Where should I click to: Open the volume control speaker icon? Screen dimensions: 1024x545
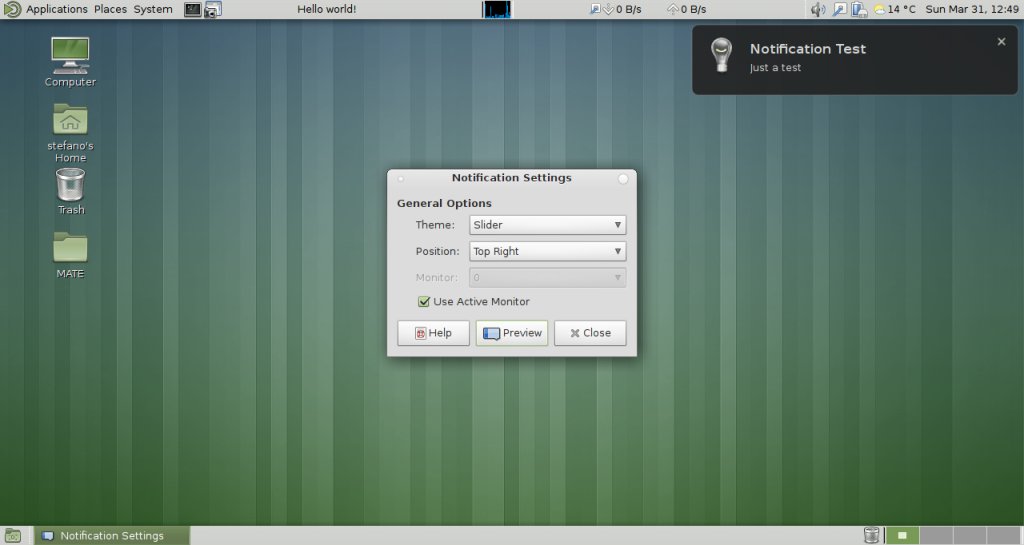pyautogui.click(x=818, y=9)
